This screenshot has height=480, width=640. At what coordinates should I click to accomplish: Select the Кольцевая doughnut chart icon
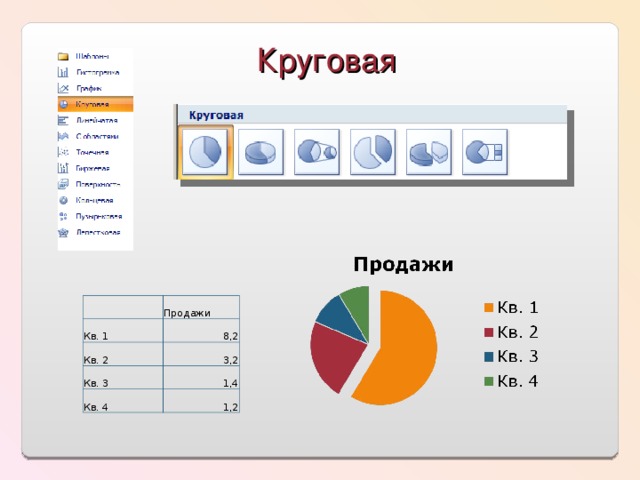point(63,200)
